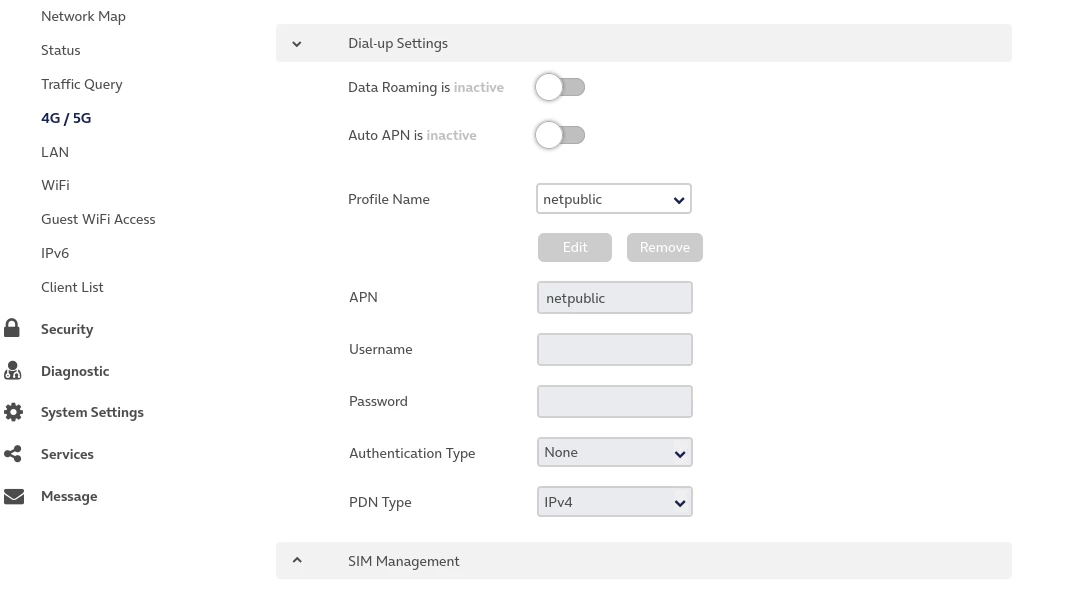Image resolution: width=1068 pixels, height=614 pixels.
Task: Click the Security padlock icon
Action: click(x=12, y=328)
